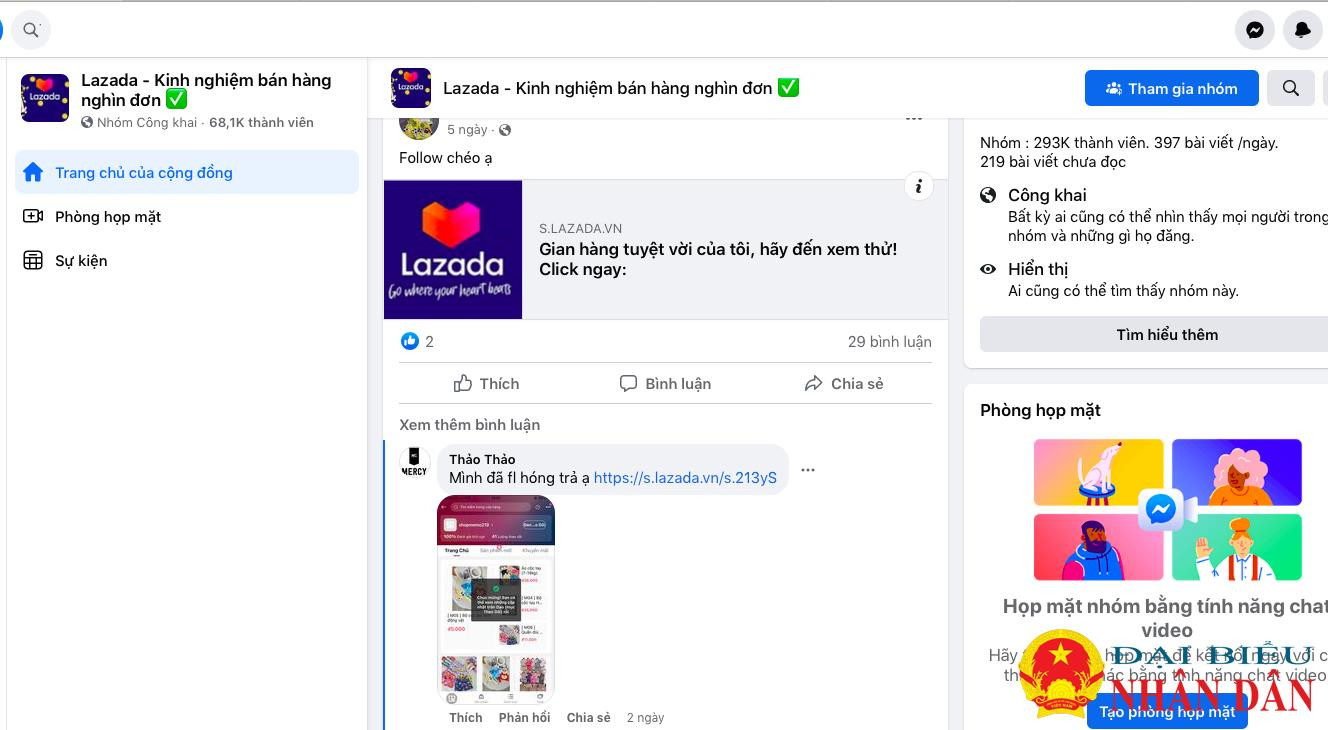Expand Xem thêm bình luận
Viewport: 1328px width, 730px height.
click(x=469, y=424)
